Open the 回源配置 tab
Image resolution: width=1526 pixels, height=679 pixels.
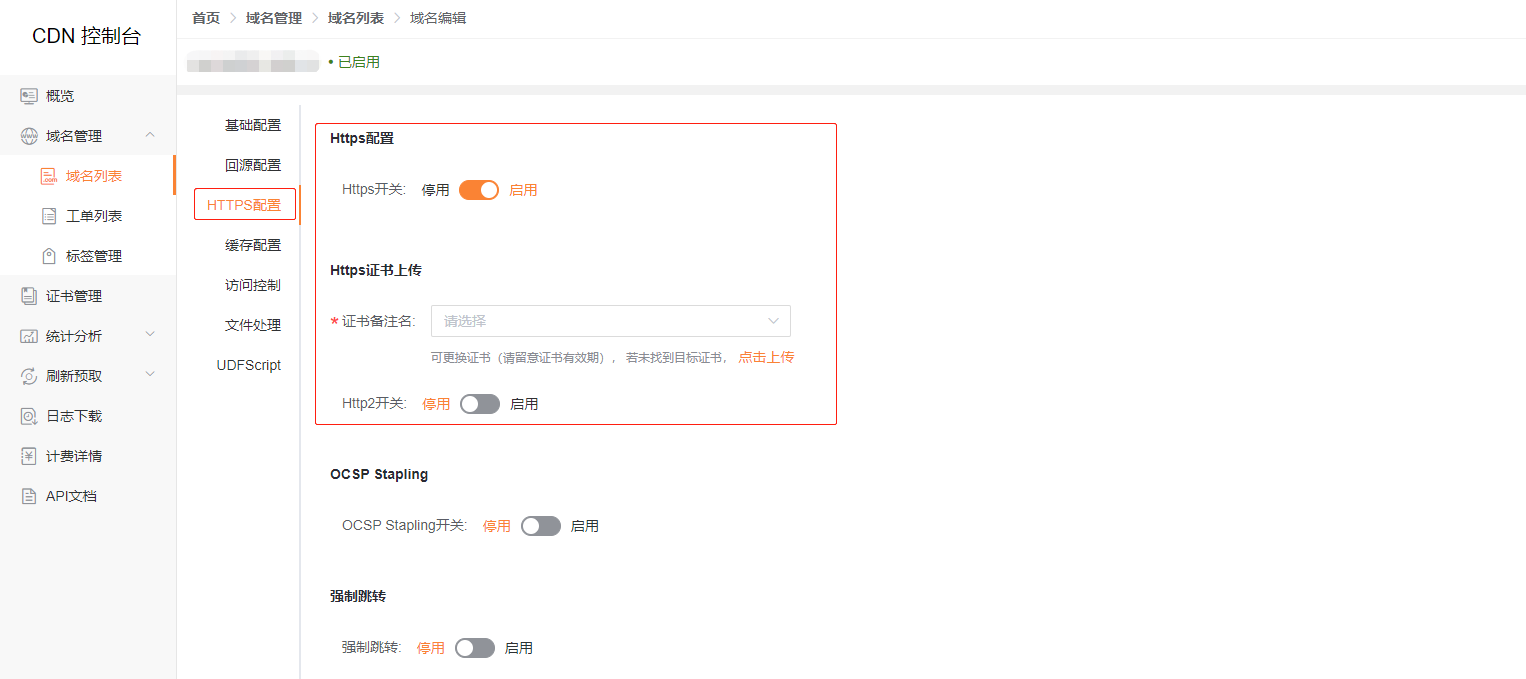[x=253, y=165]
